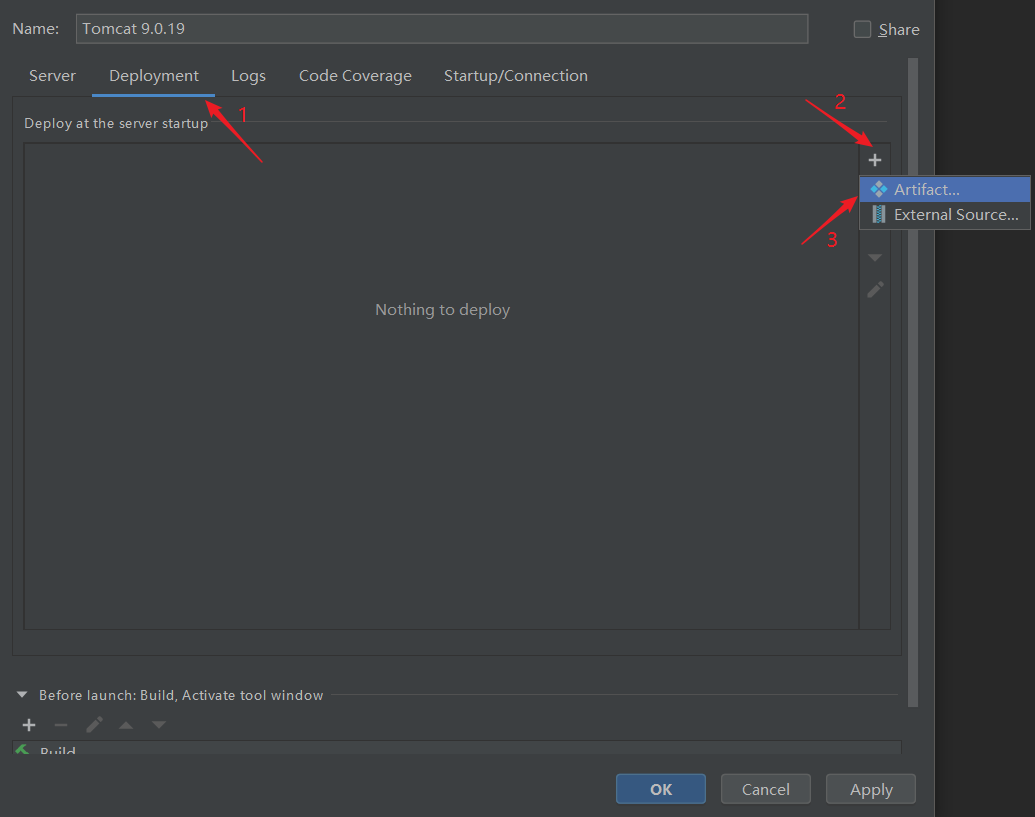Click the Name field containing Tomcat 9.0.19
This screenshot has height=817, width=1035.
point(442,29)
